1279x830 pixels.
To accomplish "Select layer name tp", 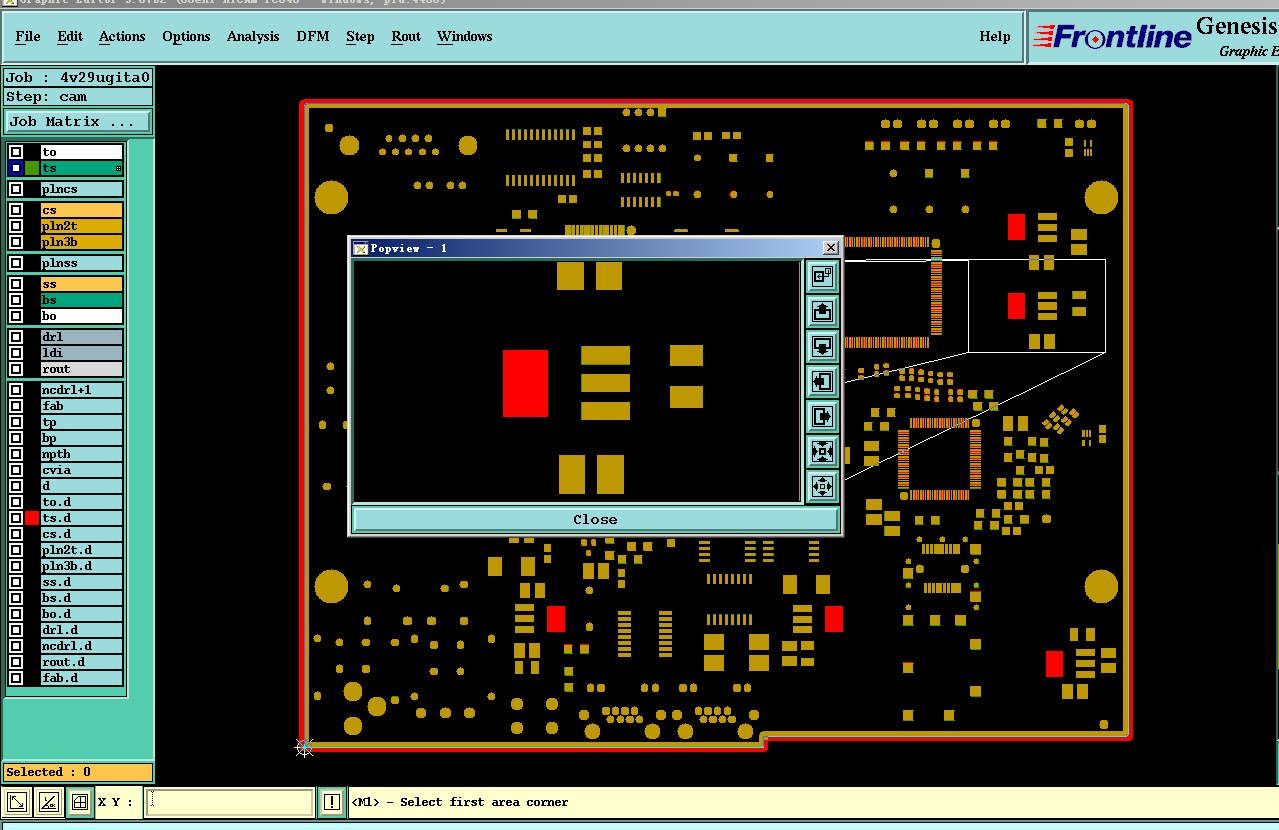I will click(82, 422).
